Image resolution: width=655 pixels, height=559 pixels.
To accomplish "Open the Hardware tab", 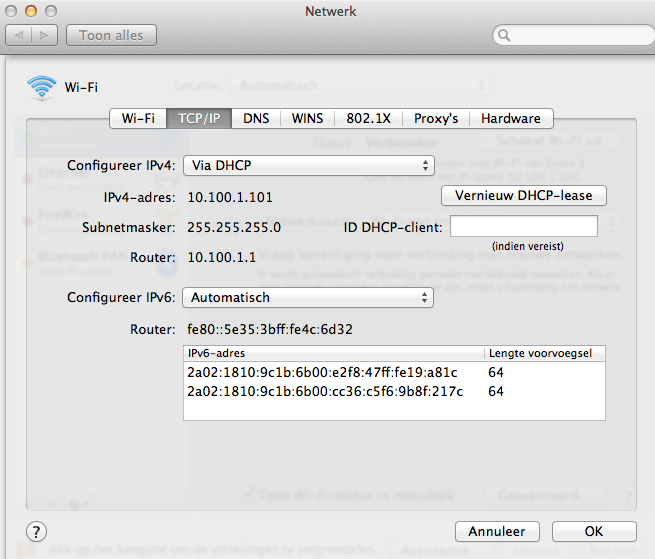I will (x=510, y=118).
